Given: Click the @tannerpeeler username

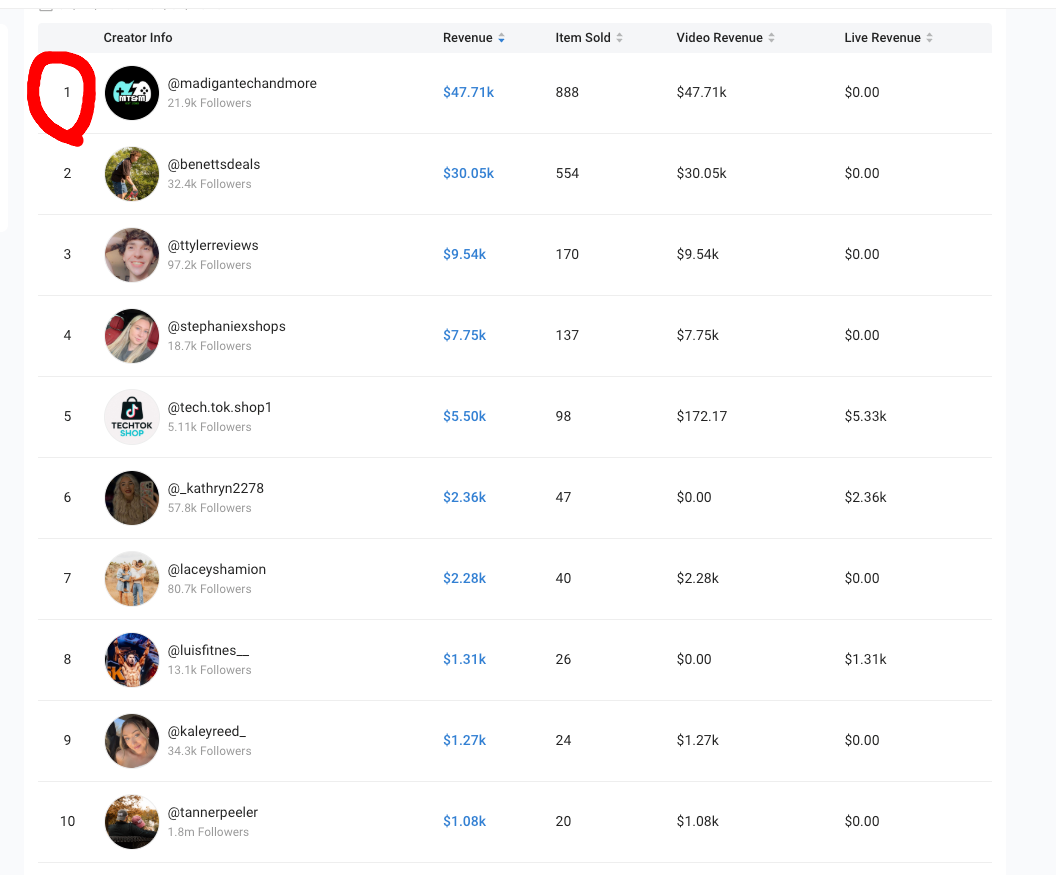Looking at the screenshot, I should (x=212, y=812).
